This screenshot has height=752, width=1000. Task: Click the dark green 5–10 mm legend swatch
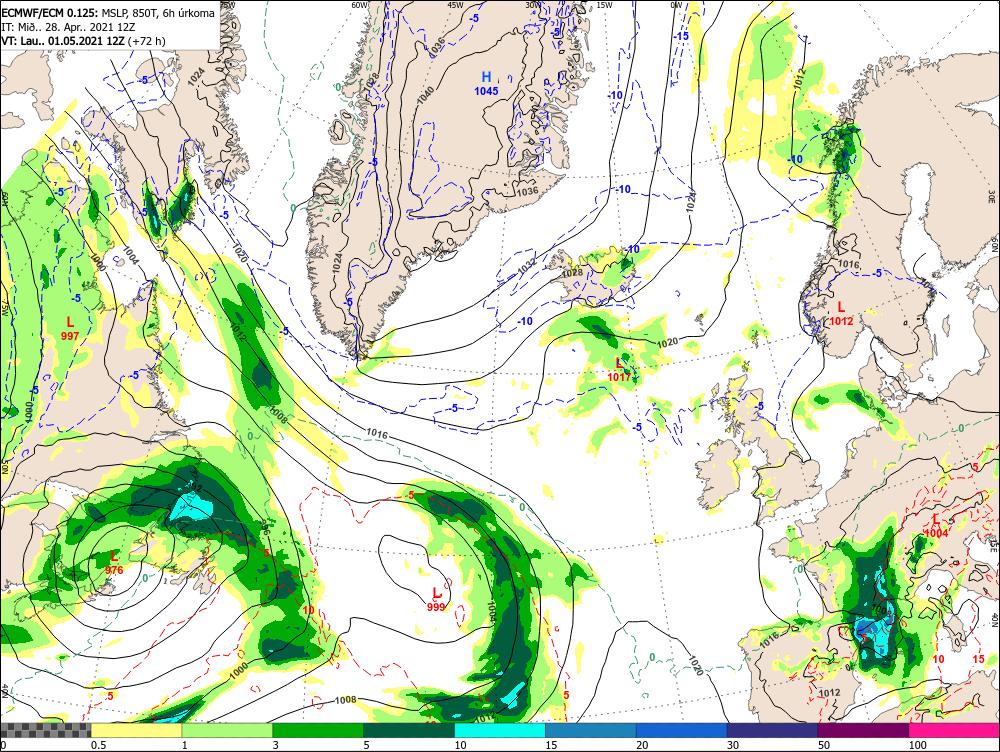point(409,730)
